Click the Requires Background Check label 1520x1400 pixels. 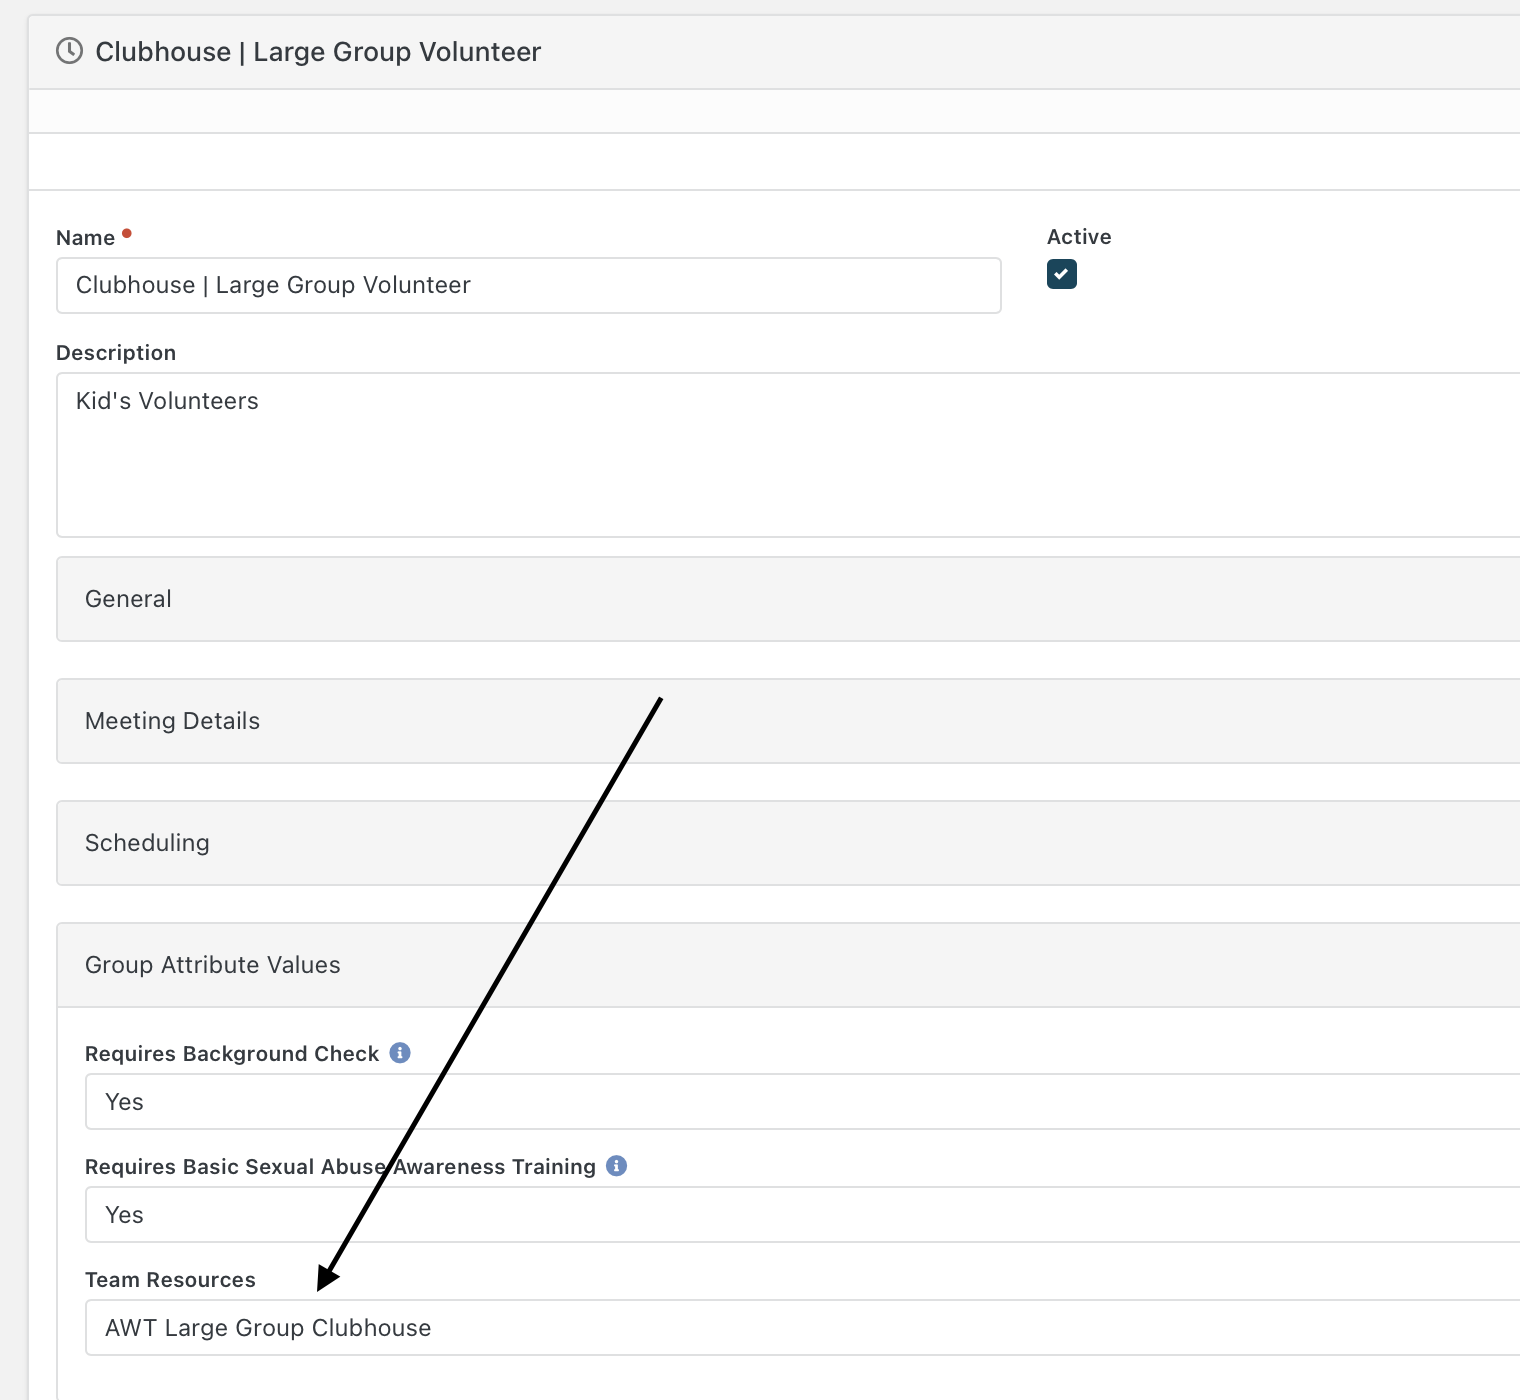(232, 1054)
